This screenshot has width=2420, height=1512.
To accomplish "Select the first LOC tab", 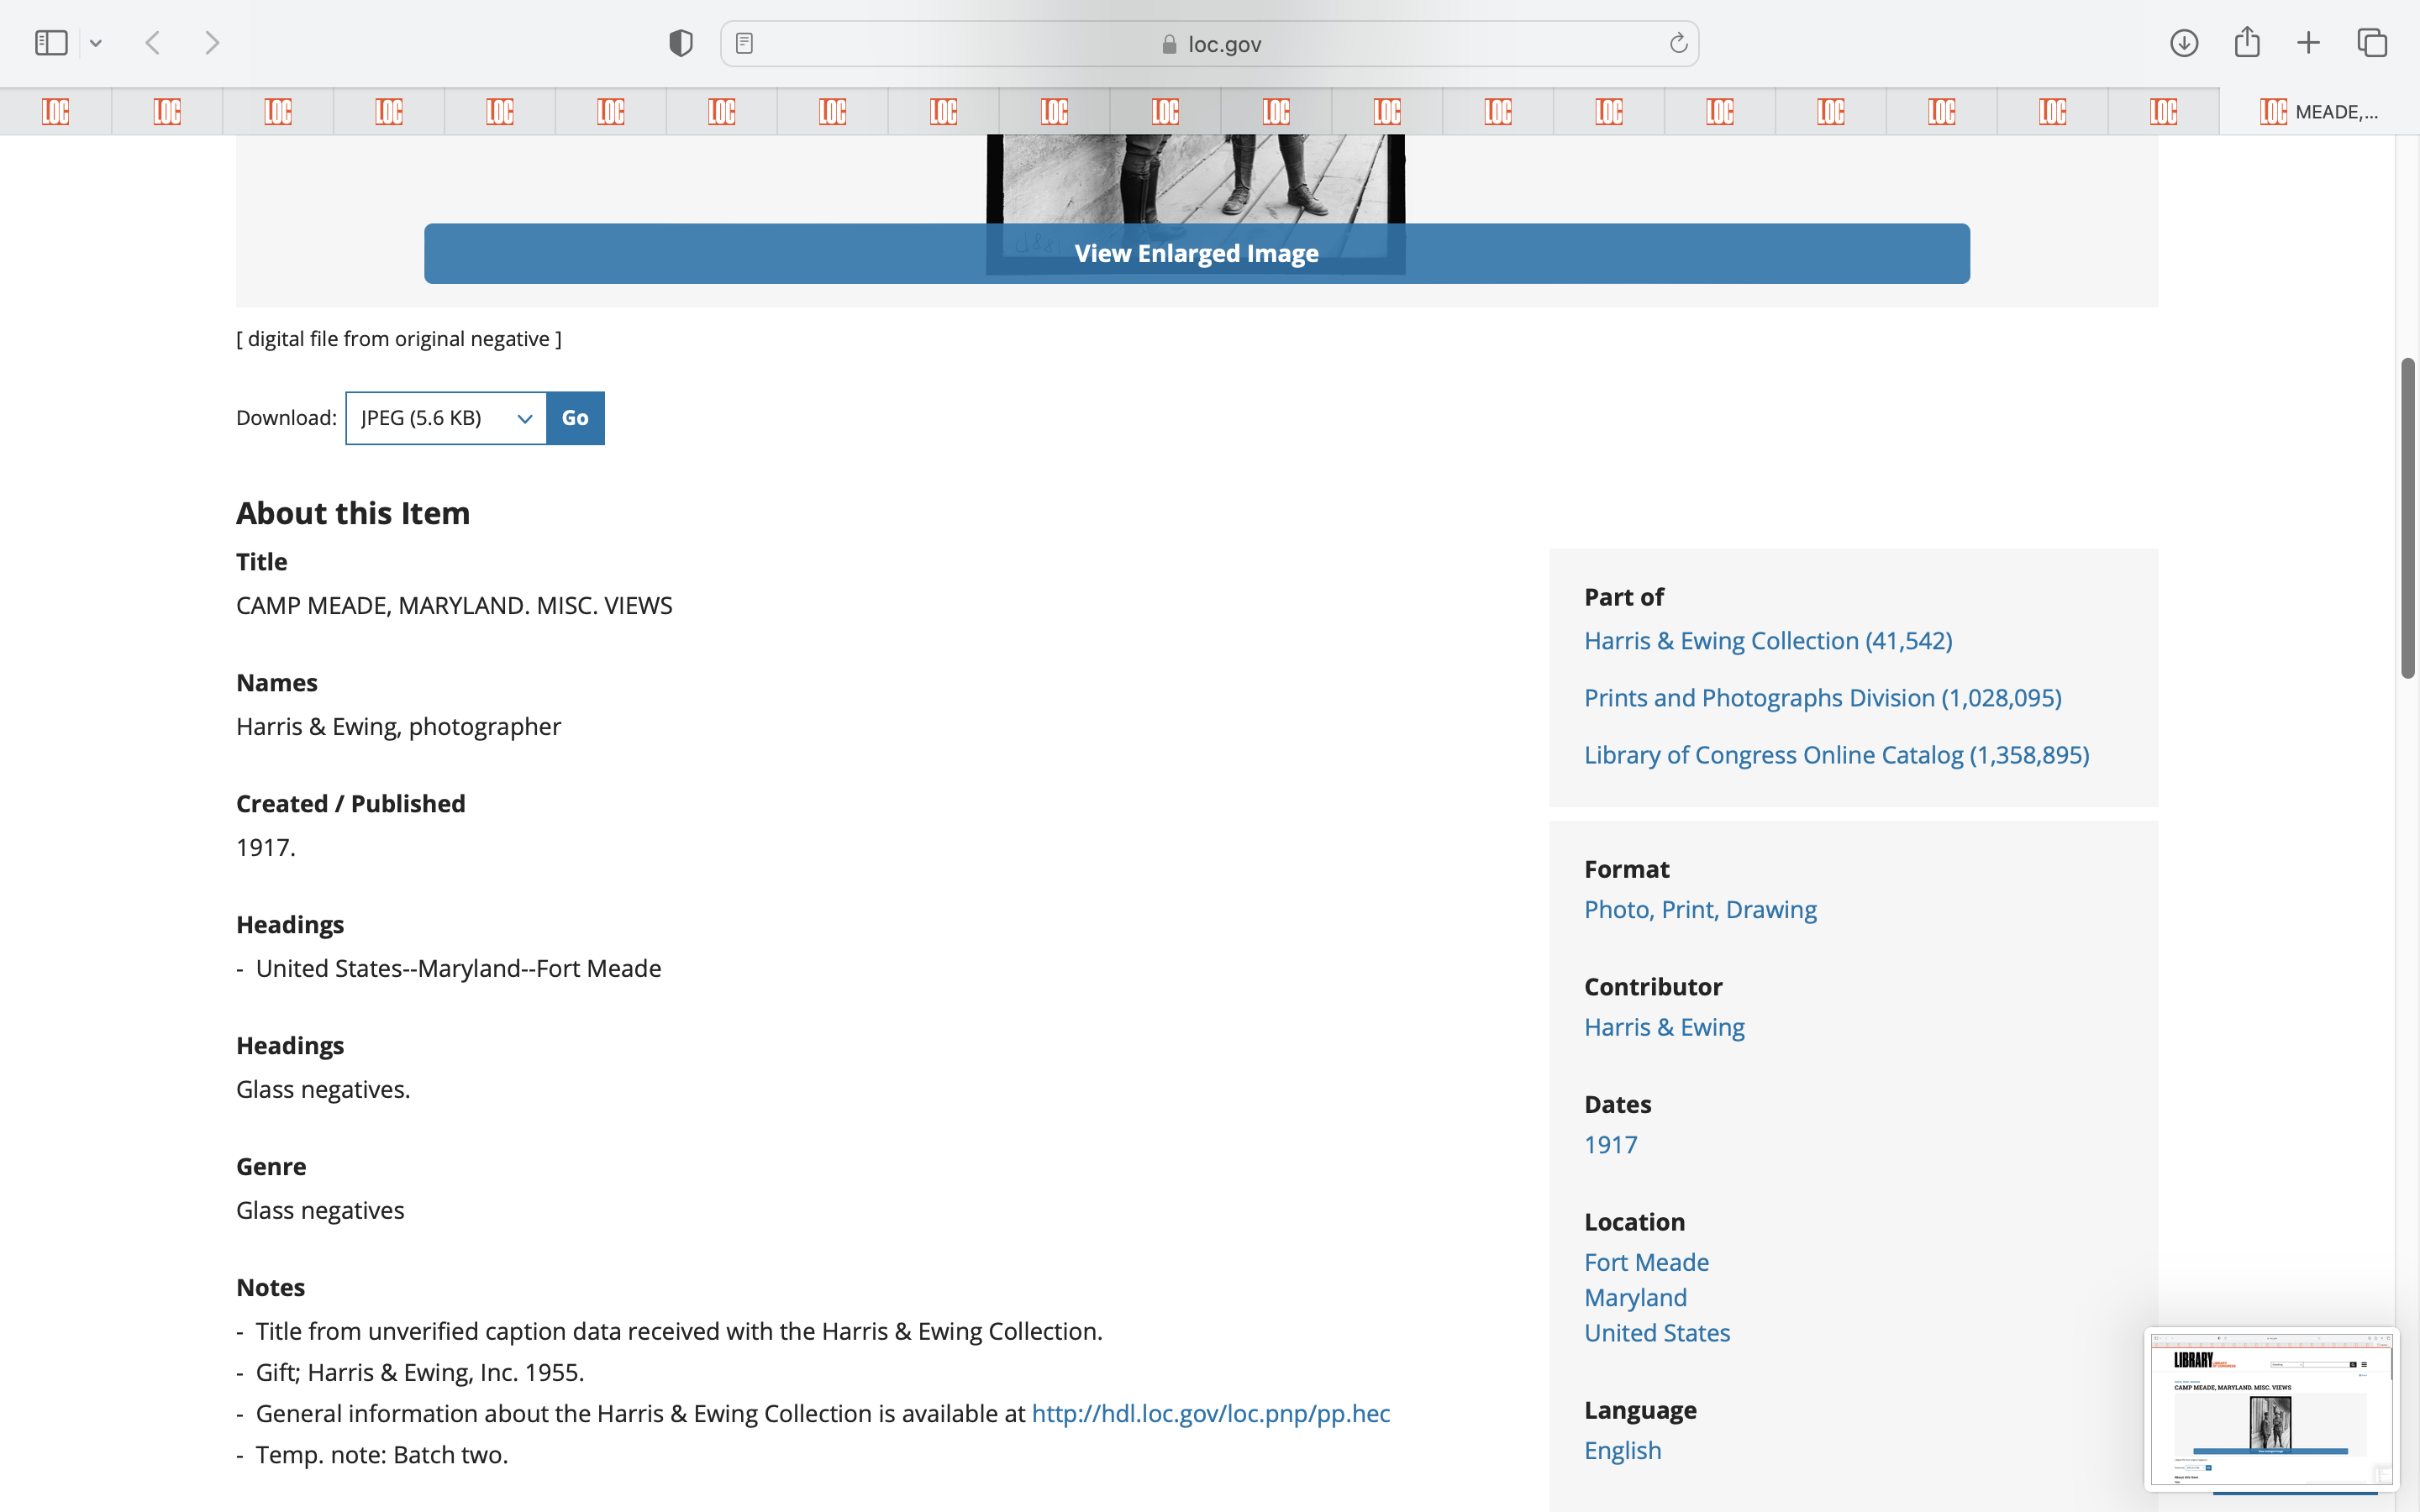I will [x=56, y=111].
